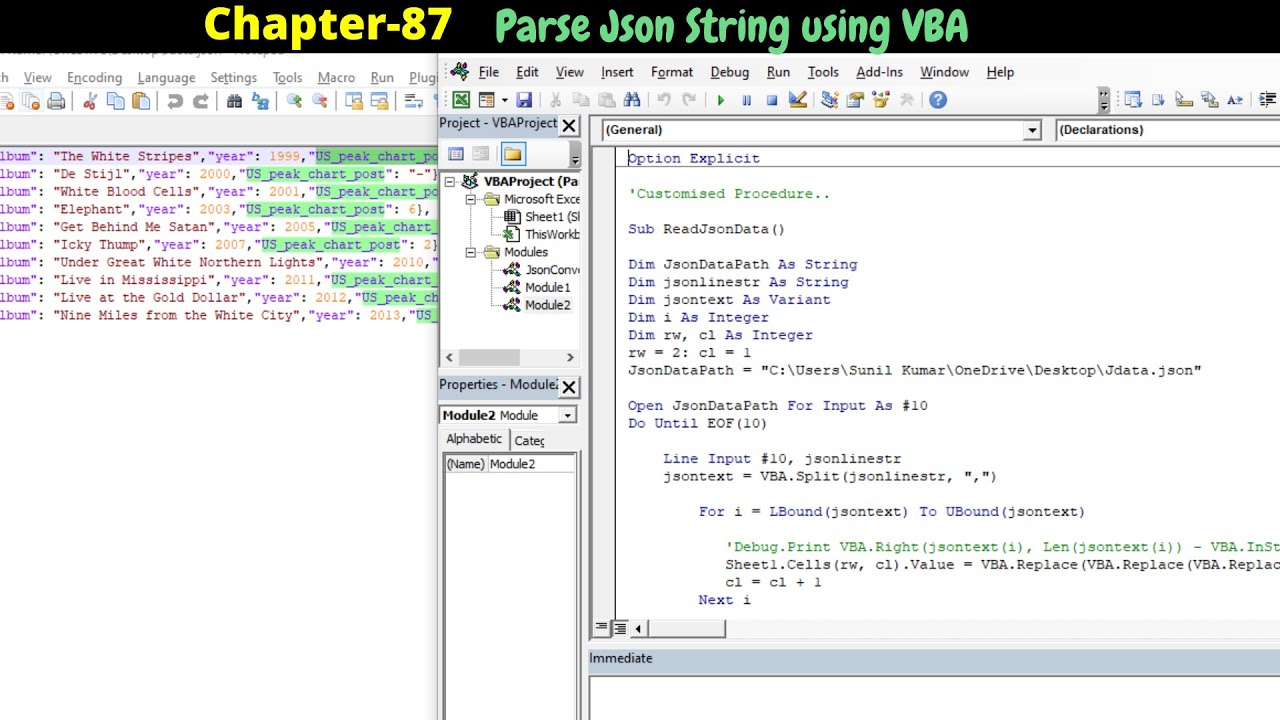Collapse the Modules folder in project tree

[470, 252]
